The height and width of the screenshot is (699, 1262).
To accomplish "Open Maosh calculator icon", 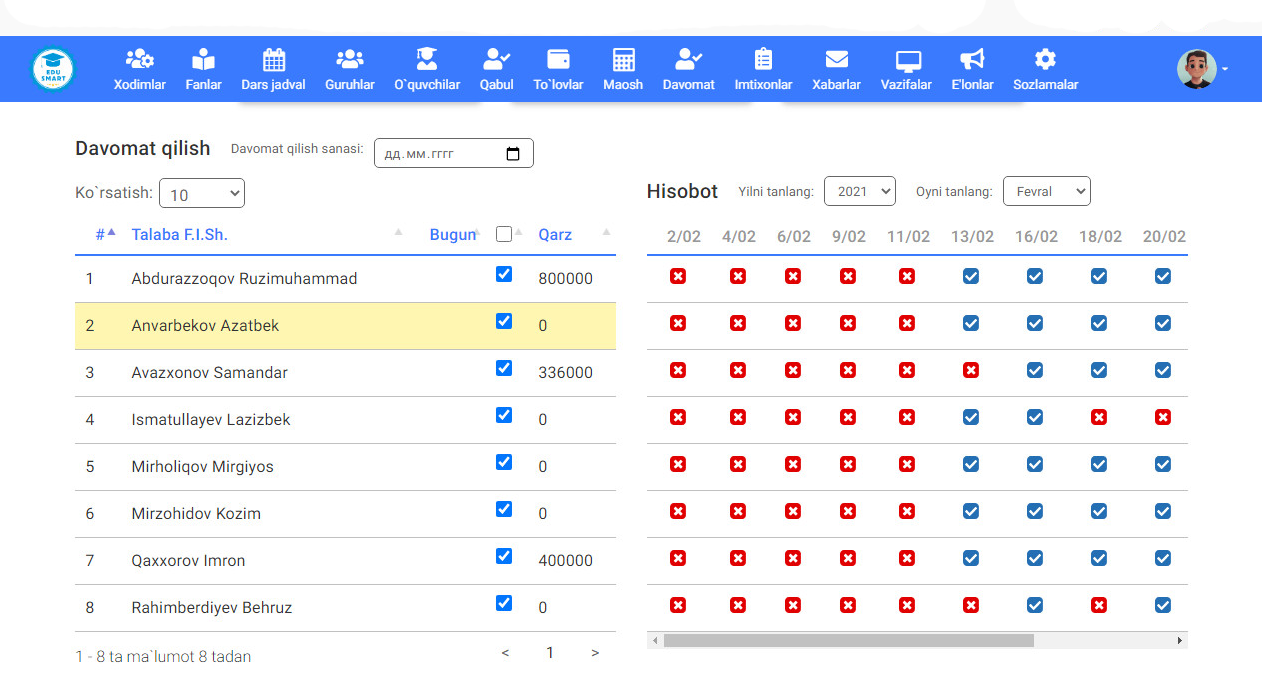I will click(623, 59).
